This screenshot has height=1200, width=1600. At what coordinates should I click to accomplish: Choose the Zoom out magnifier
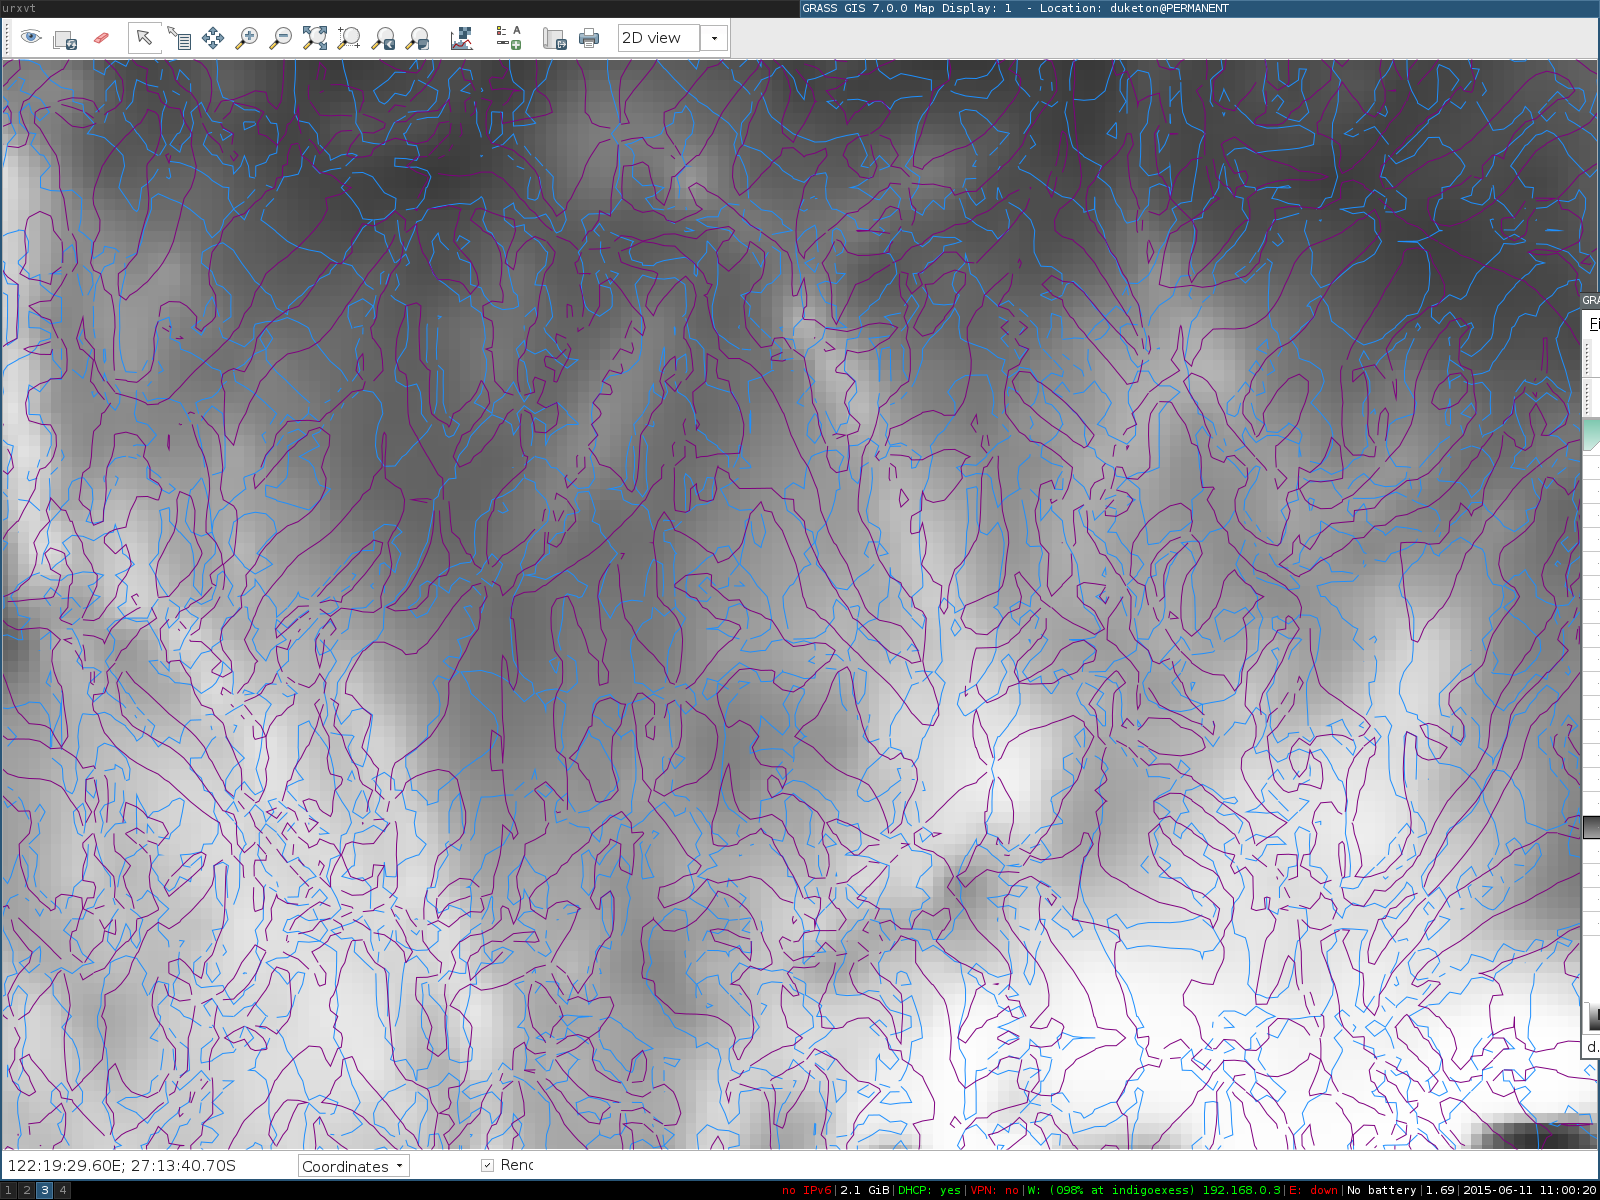281,38
